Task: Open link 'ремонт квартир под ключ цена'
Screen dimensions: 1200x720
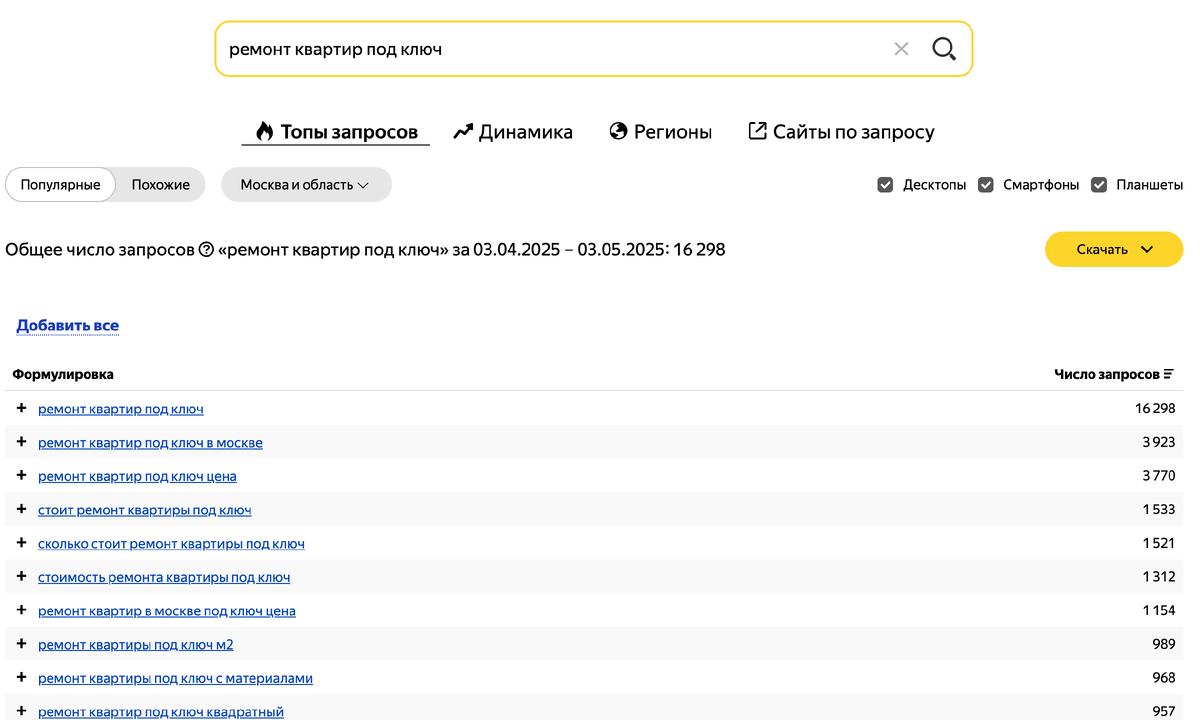Action: 137,476
